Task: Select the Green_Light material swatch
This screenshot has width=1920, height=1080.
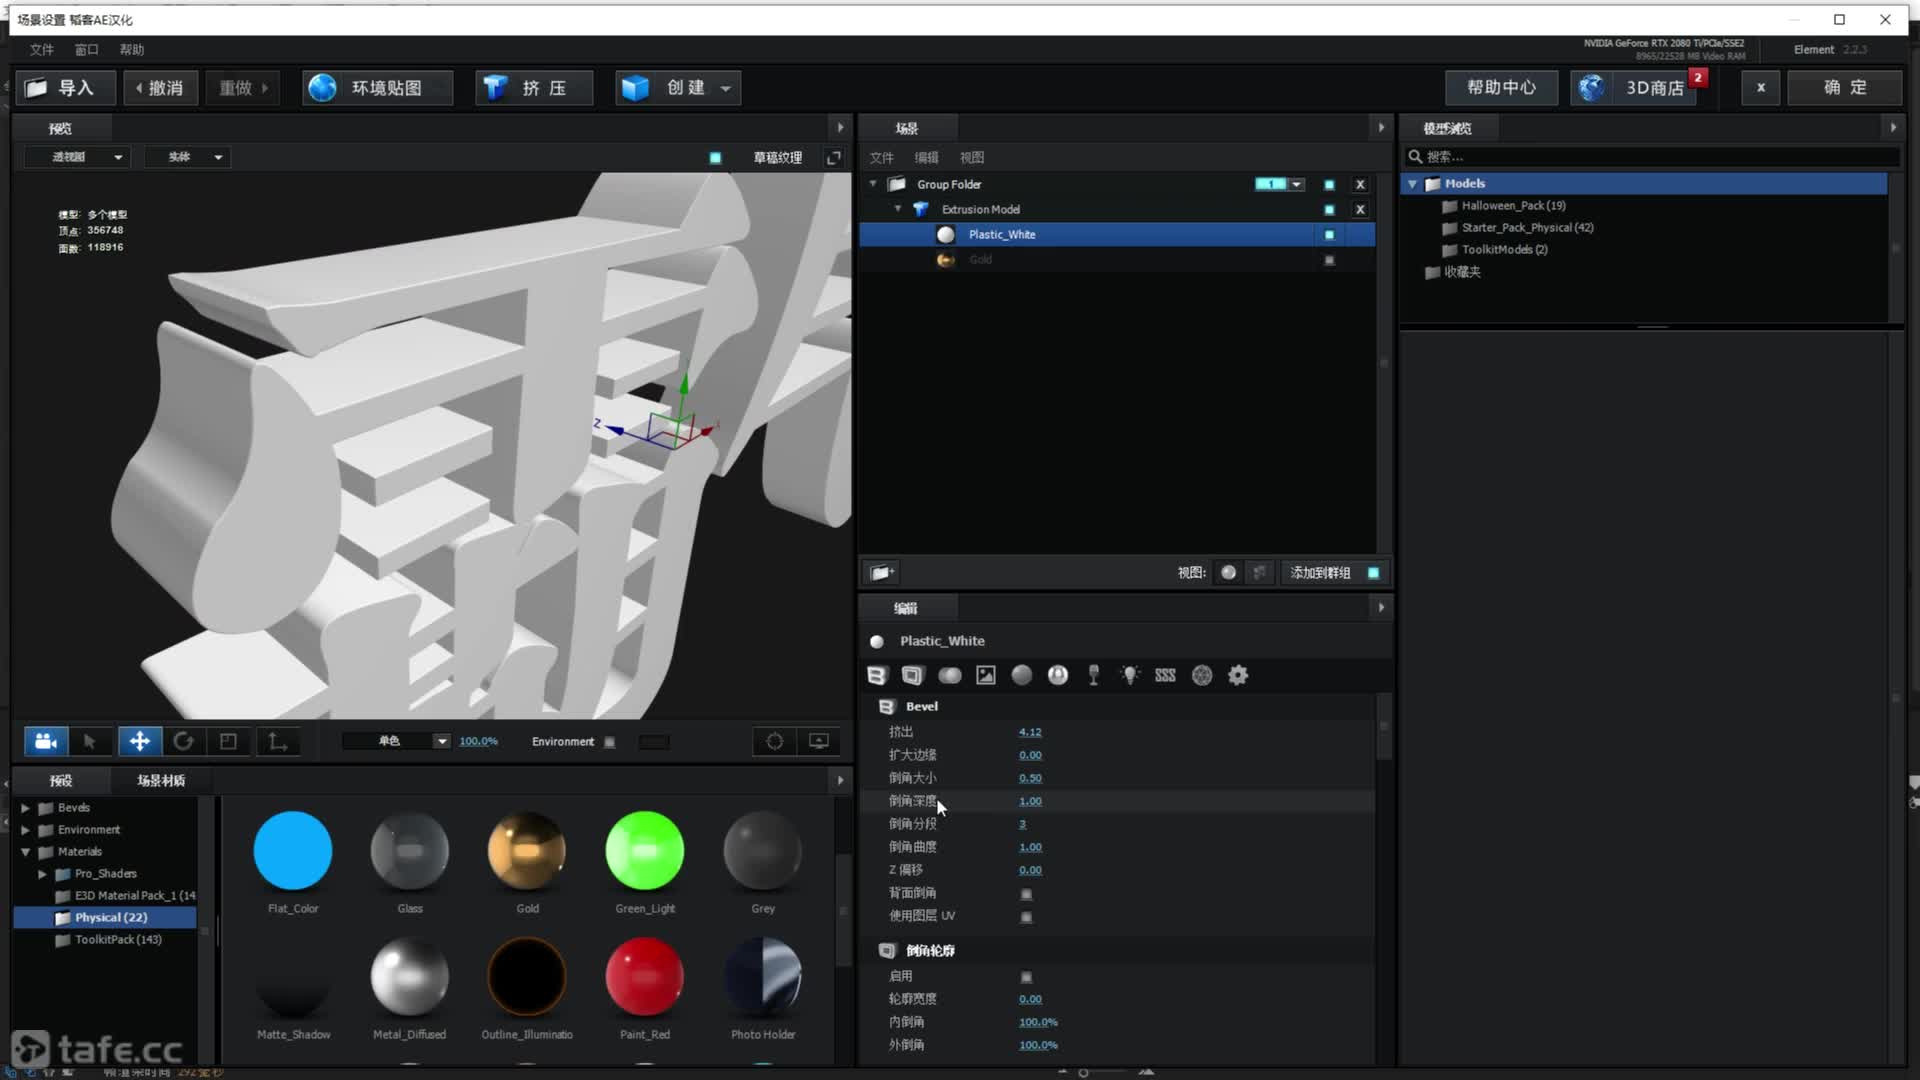Action: pos(645,851)
